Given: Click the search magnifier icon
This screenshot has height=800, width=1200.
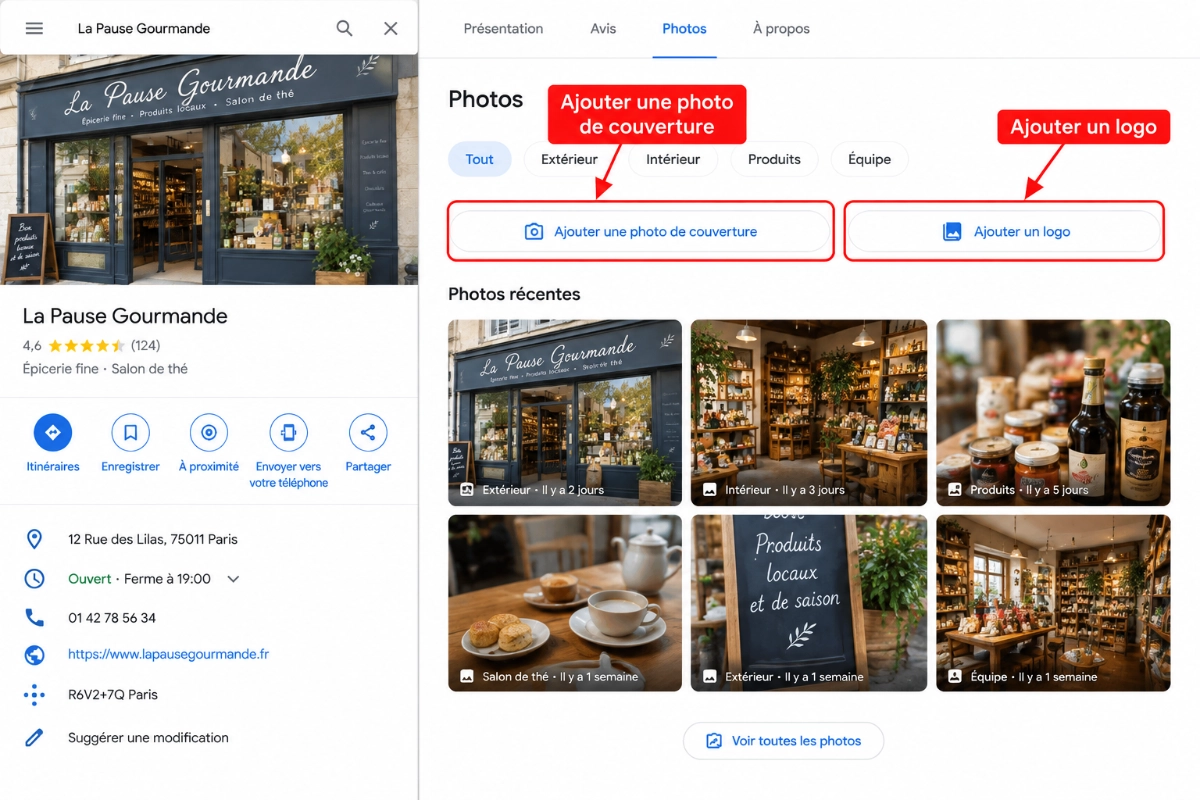Looking at the screenshot, I should pyautogui.click(x=344, y=28).
